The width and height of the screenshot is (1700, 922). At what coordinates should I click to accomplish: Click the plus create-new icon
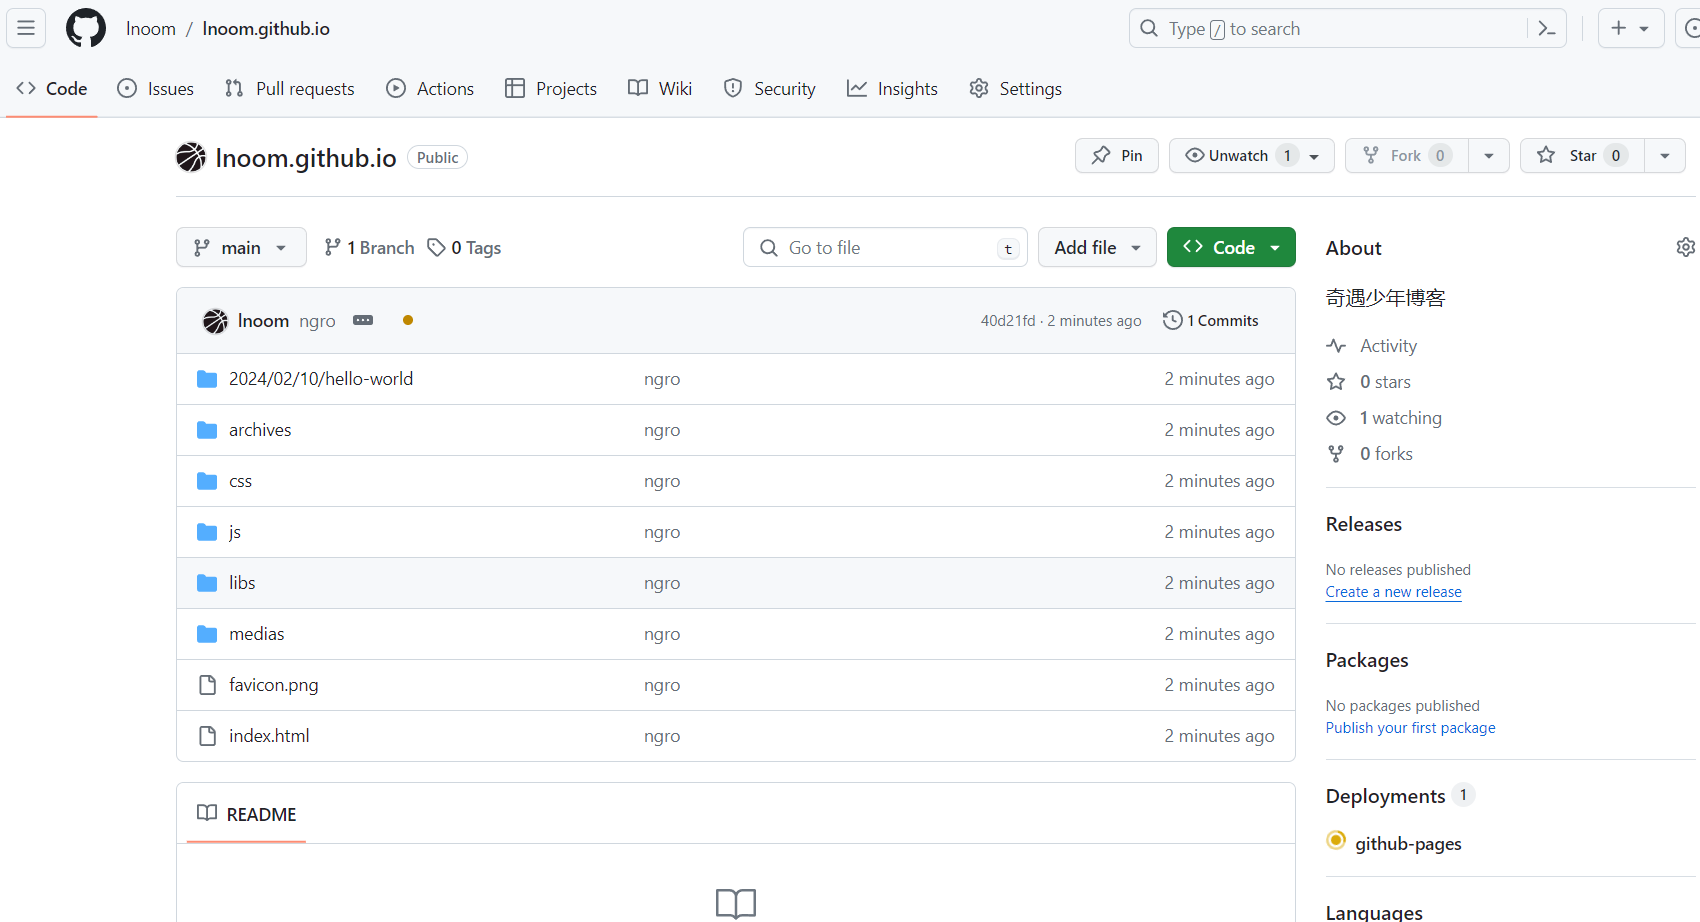pyautogui.click(x=1619, y=28)
